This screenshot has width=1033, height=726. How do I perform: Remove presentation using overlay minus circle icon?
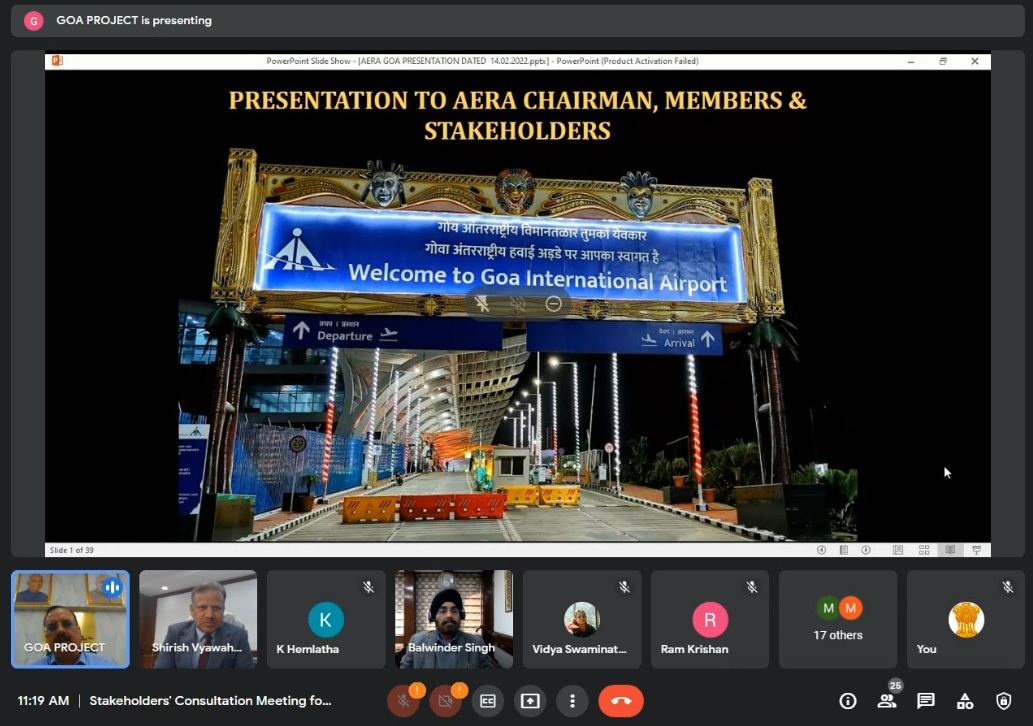pyautogui.click(x=553, y=304)
